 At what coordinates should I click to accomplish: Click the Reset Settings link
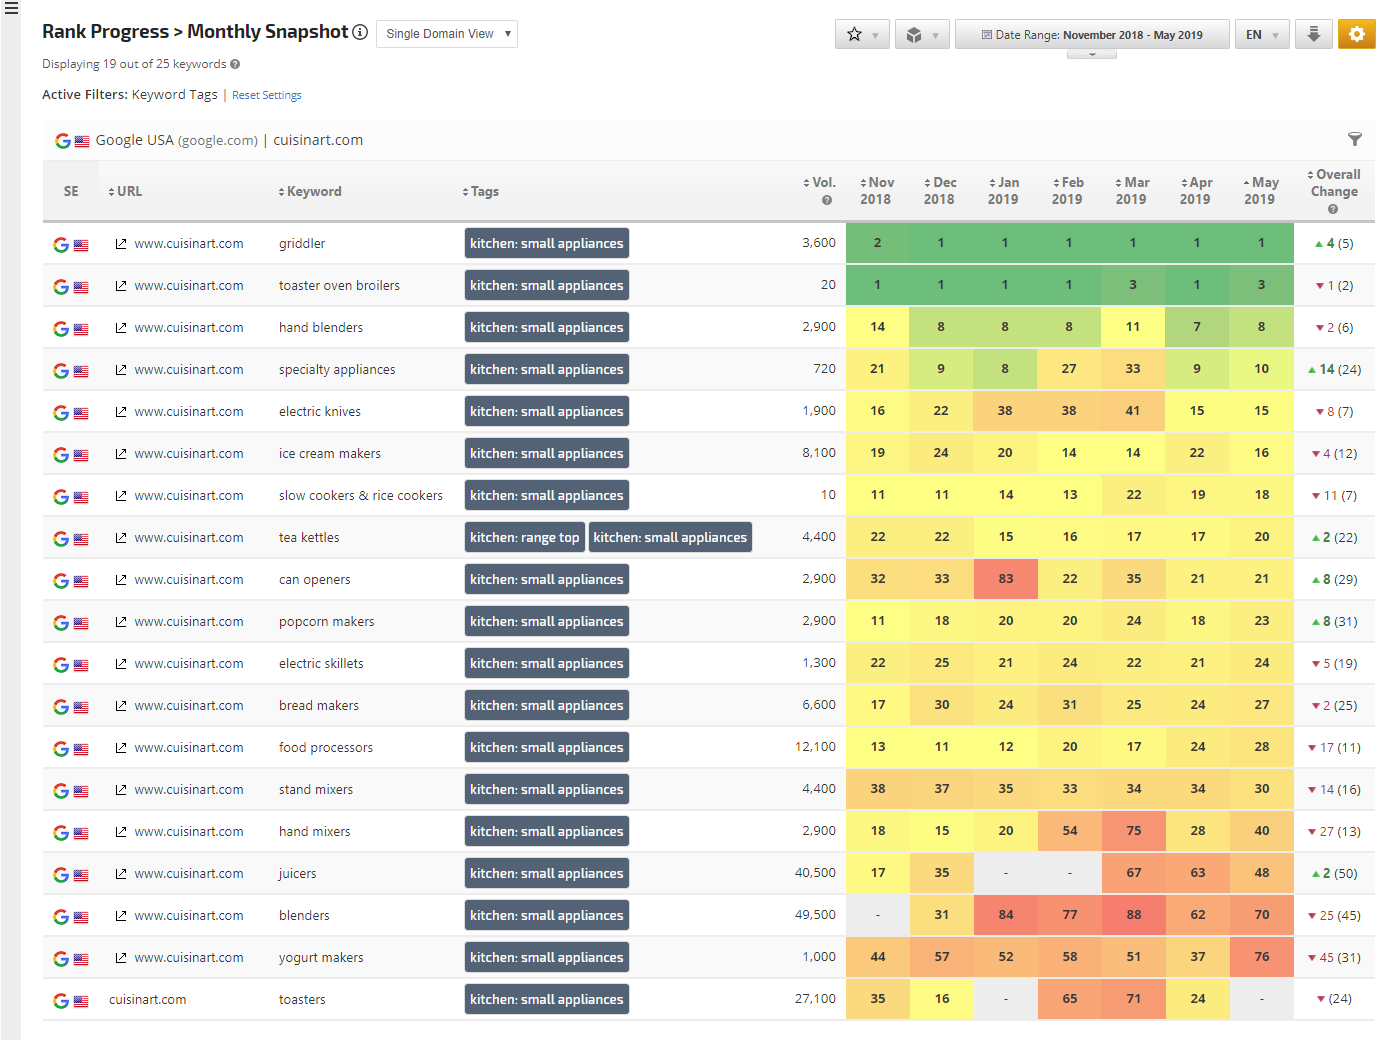(x=266, y=96)
